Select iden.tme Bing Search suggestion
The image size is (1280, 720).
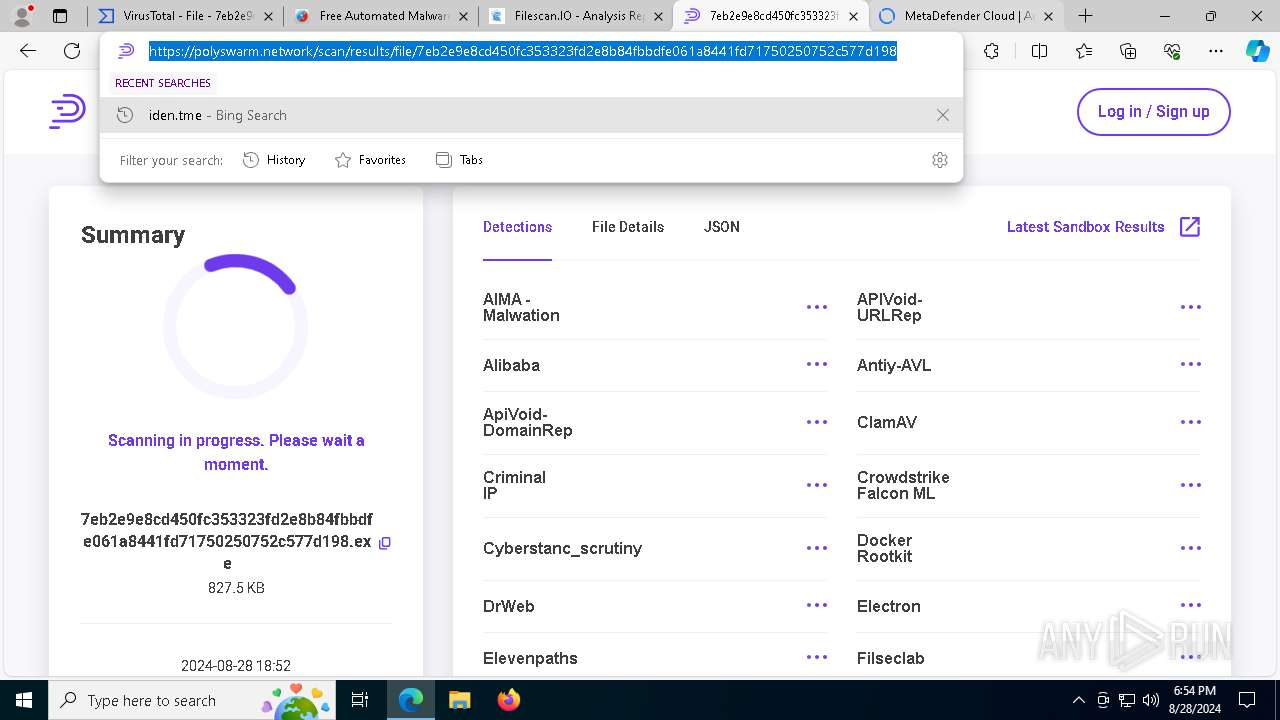pyautogui.click(x=531, y=115)
